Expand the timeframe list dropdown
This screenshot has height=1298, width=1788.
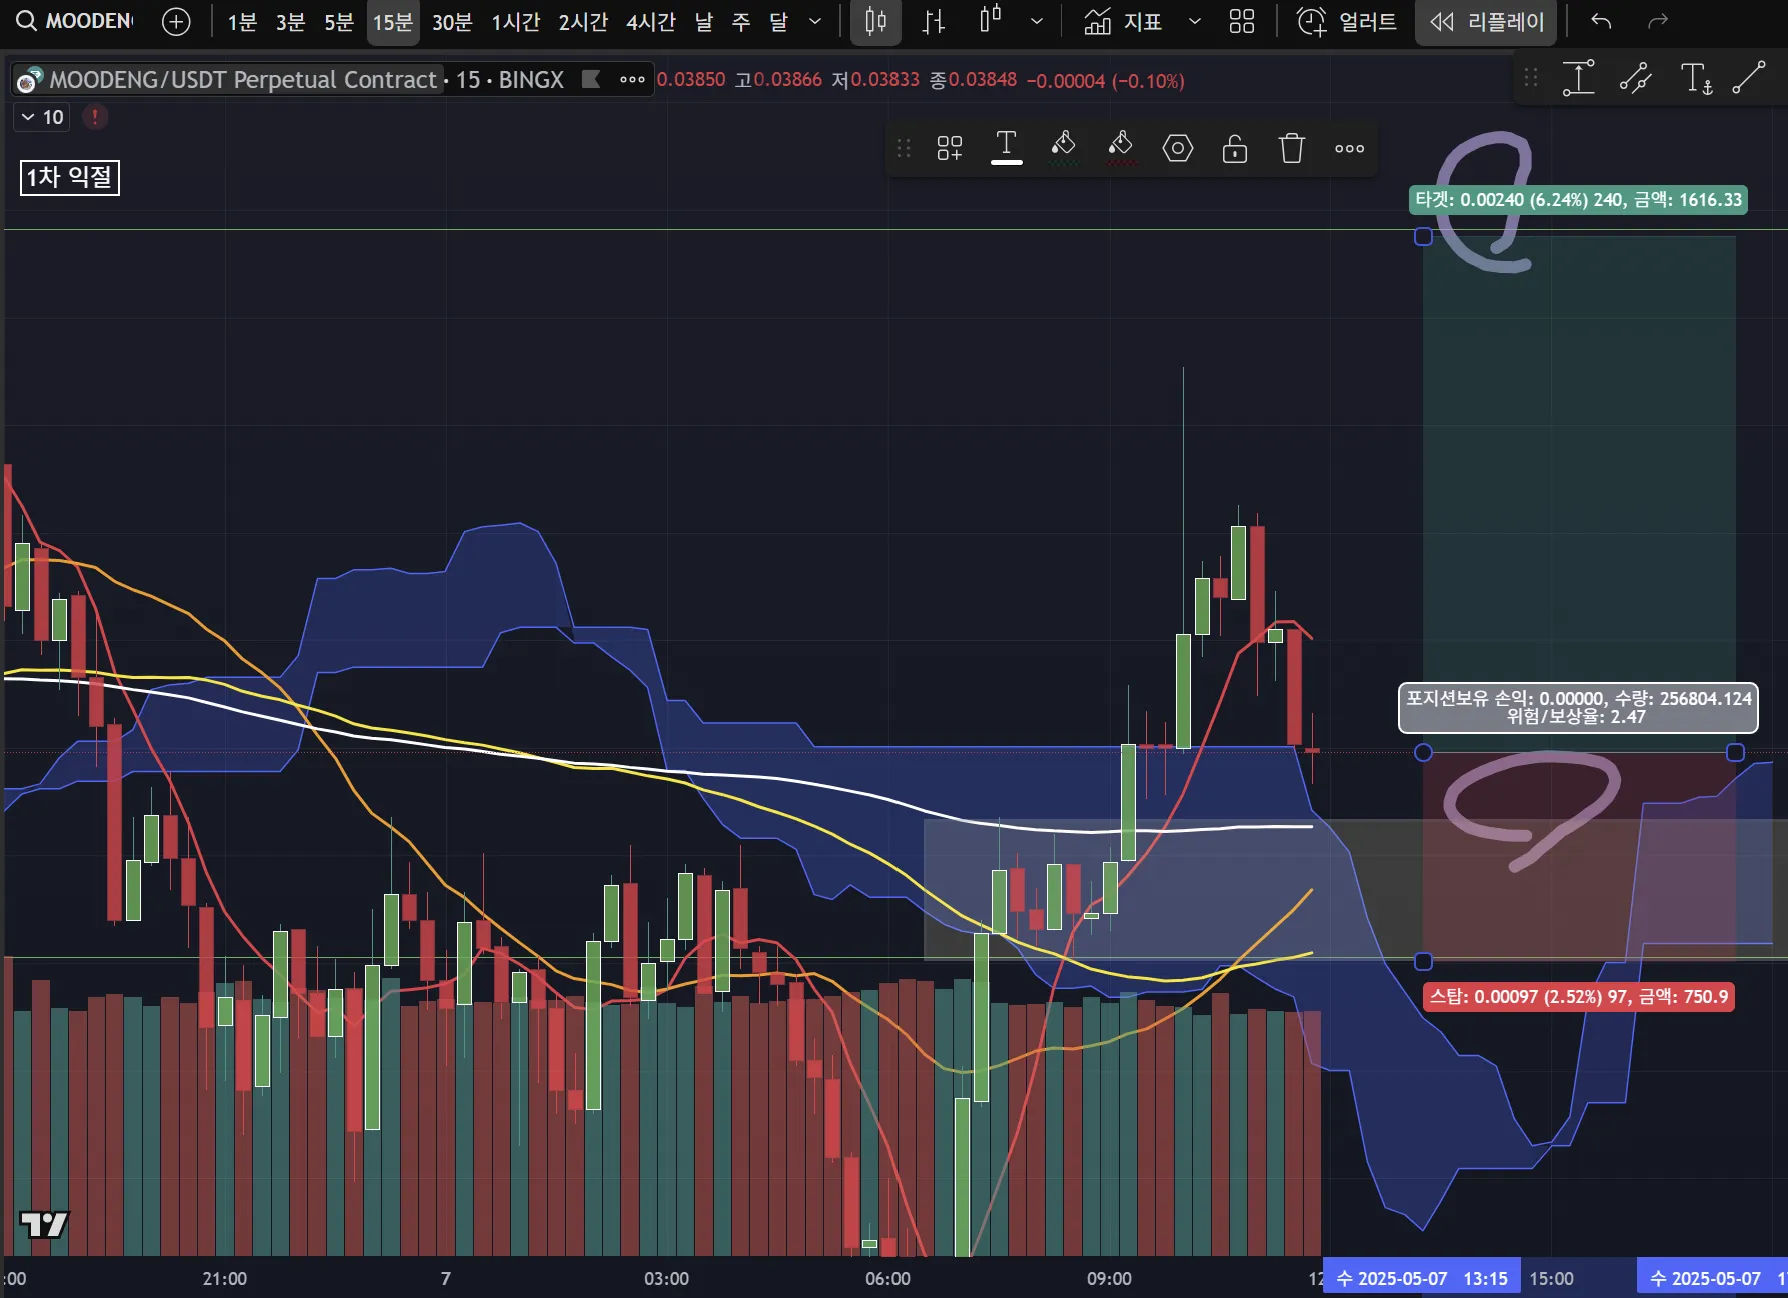point(815,22)
